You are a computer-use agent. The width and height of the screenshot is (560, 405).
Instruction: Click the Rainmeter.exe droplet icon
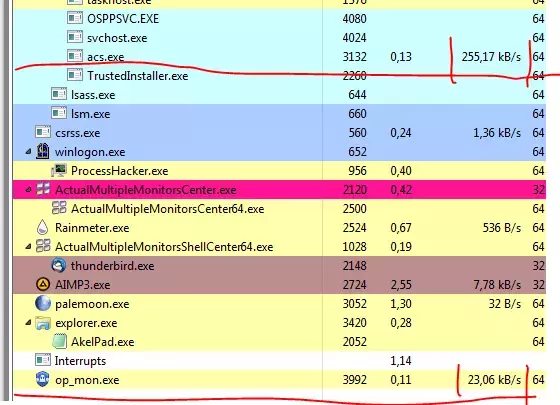coord(42,228)
